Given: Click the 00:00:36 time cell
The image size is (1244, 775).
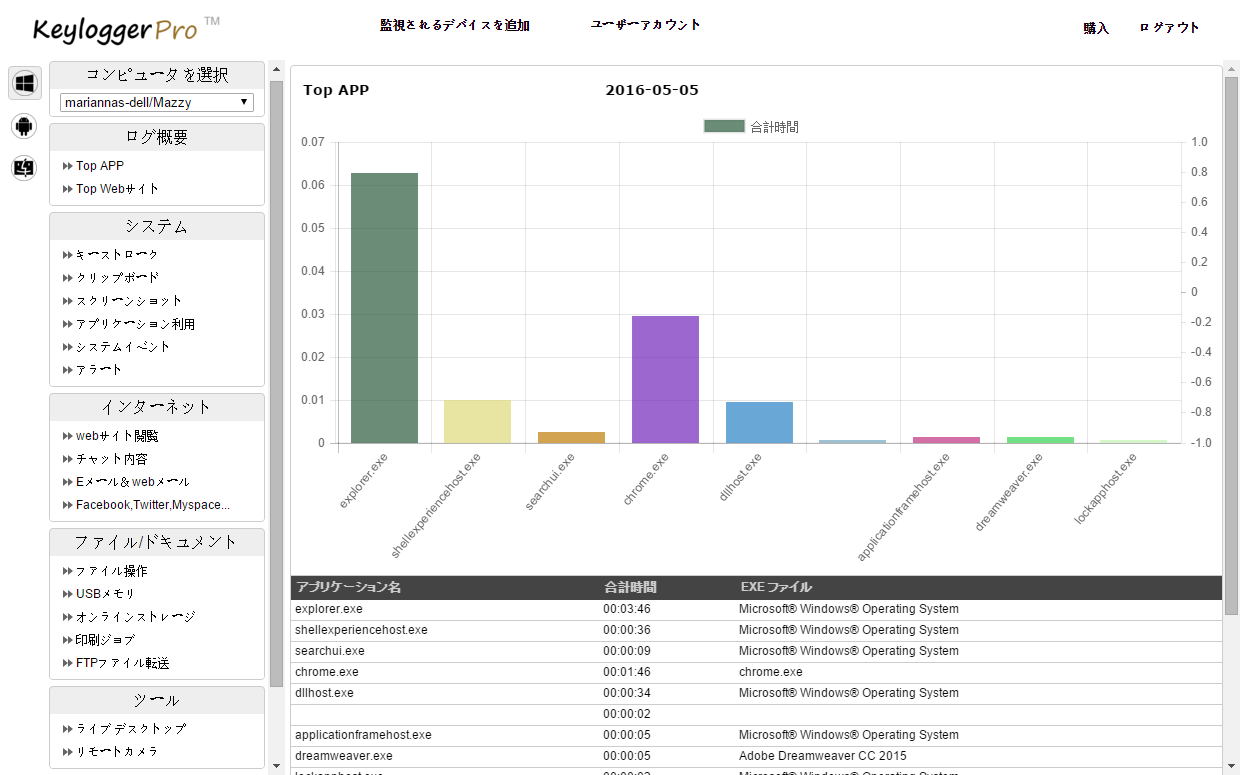Looking at the screenshot, I should (627, 630).
